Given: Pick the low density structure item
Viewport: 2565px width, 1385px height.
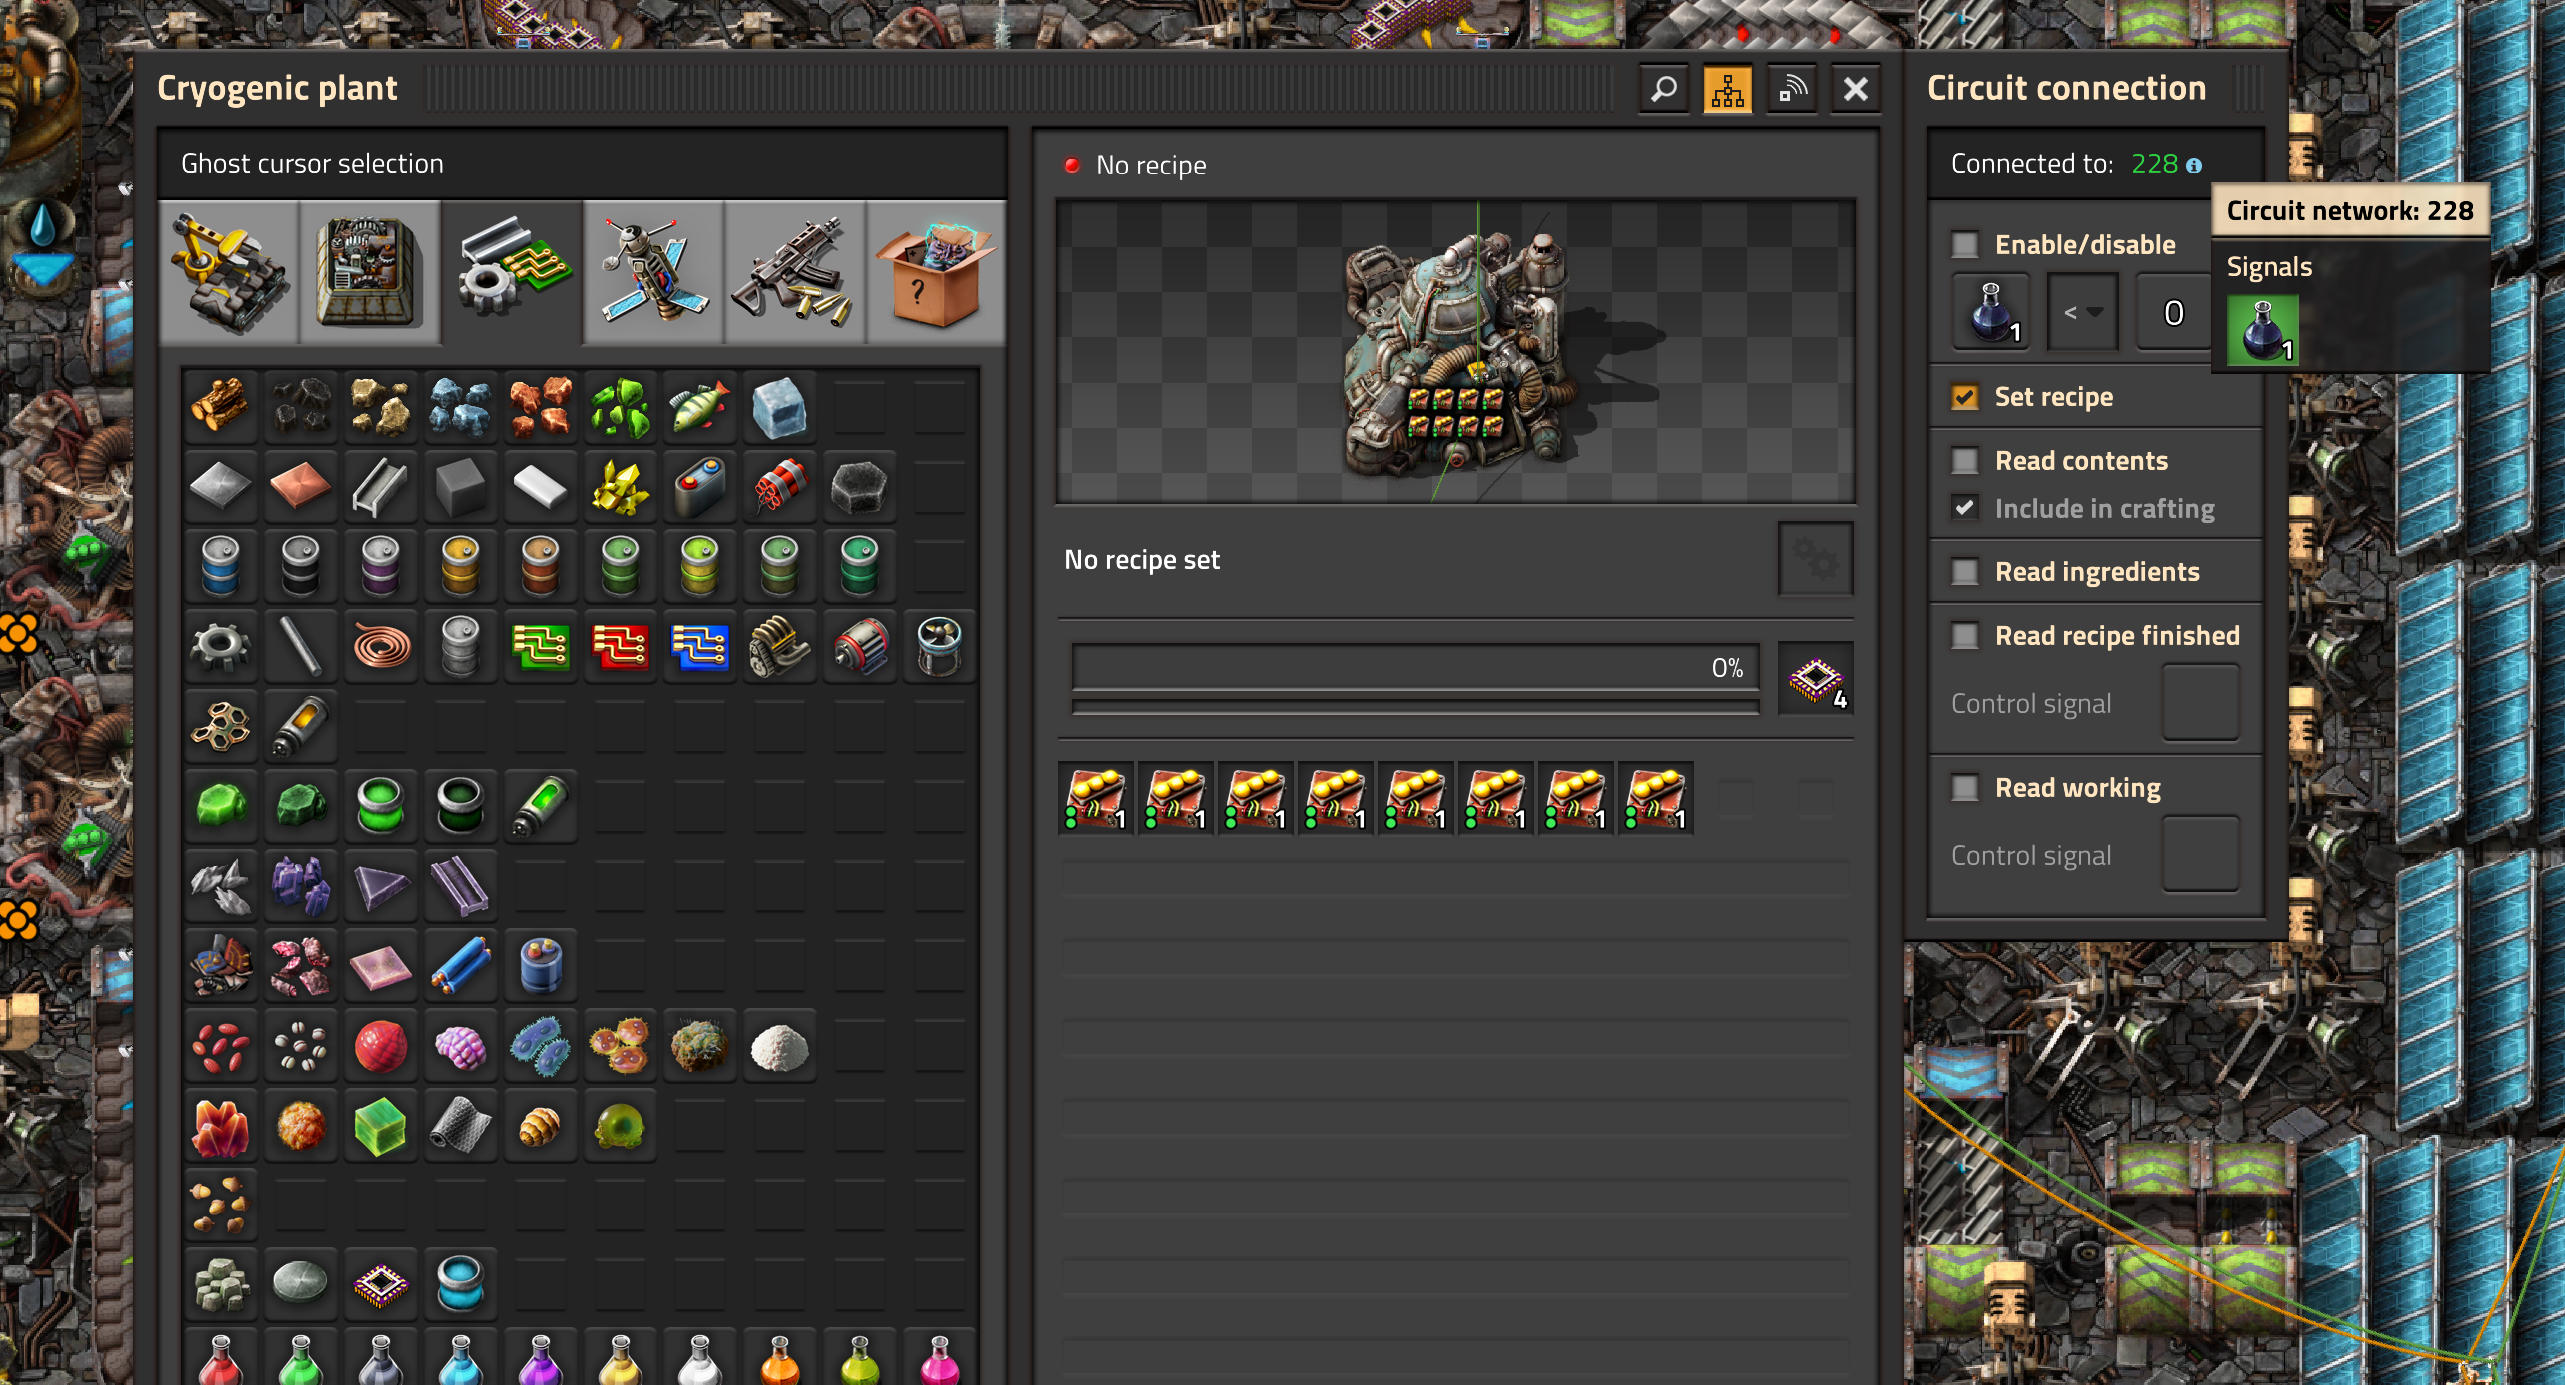Looking at the screenshot, I should pos(221,726).
